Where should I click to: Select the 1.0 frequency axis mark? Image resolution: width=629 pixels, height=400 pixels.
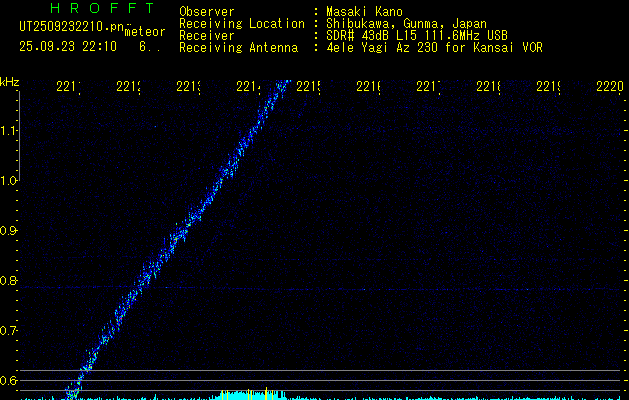pyautogui.click(x=10, y=180)
